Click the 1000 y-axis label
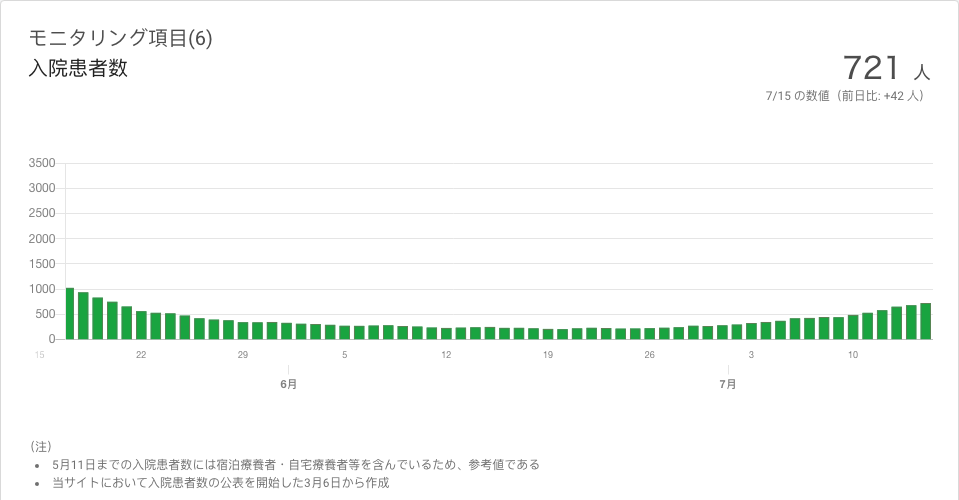Viewport: 959px width, 500px height. click(42, 289)
